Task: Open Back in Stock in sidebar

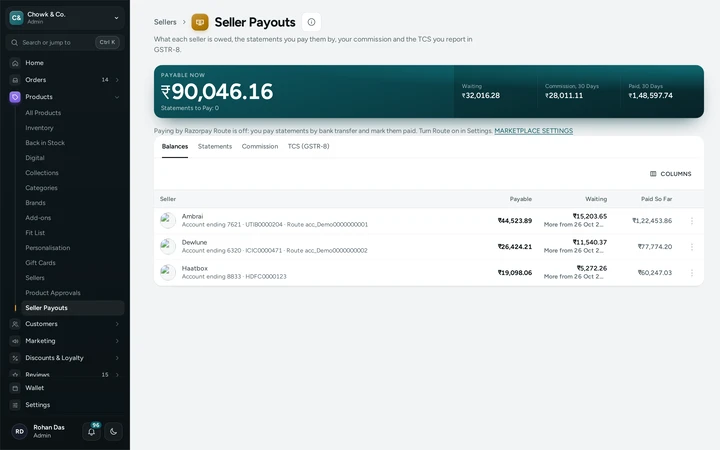Action: click(x=45, y=143)
